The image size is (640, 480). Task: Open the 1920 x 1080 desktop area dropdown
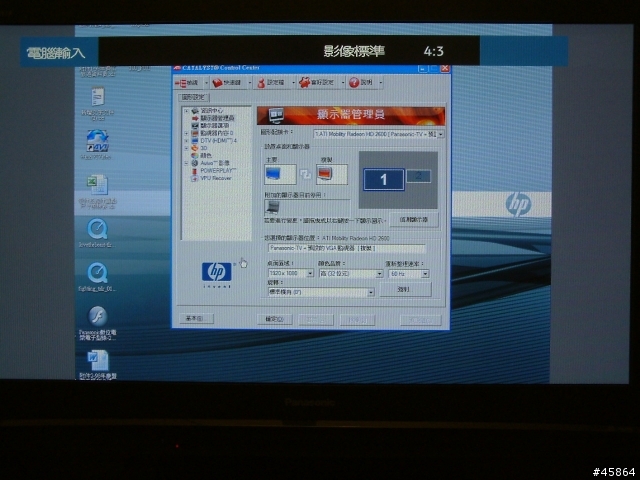(291, 273)
